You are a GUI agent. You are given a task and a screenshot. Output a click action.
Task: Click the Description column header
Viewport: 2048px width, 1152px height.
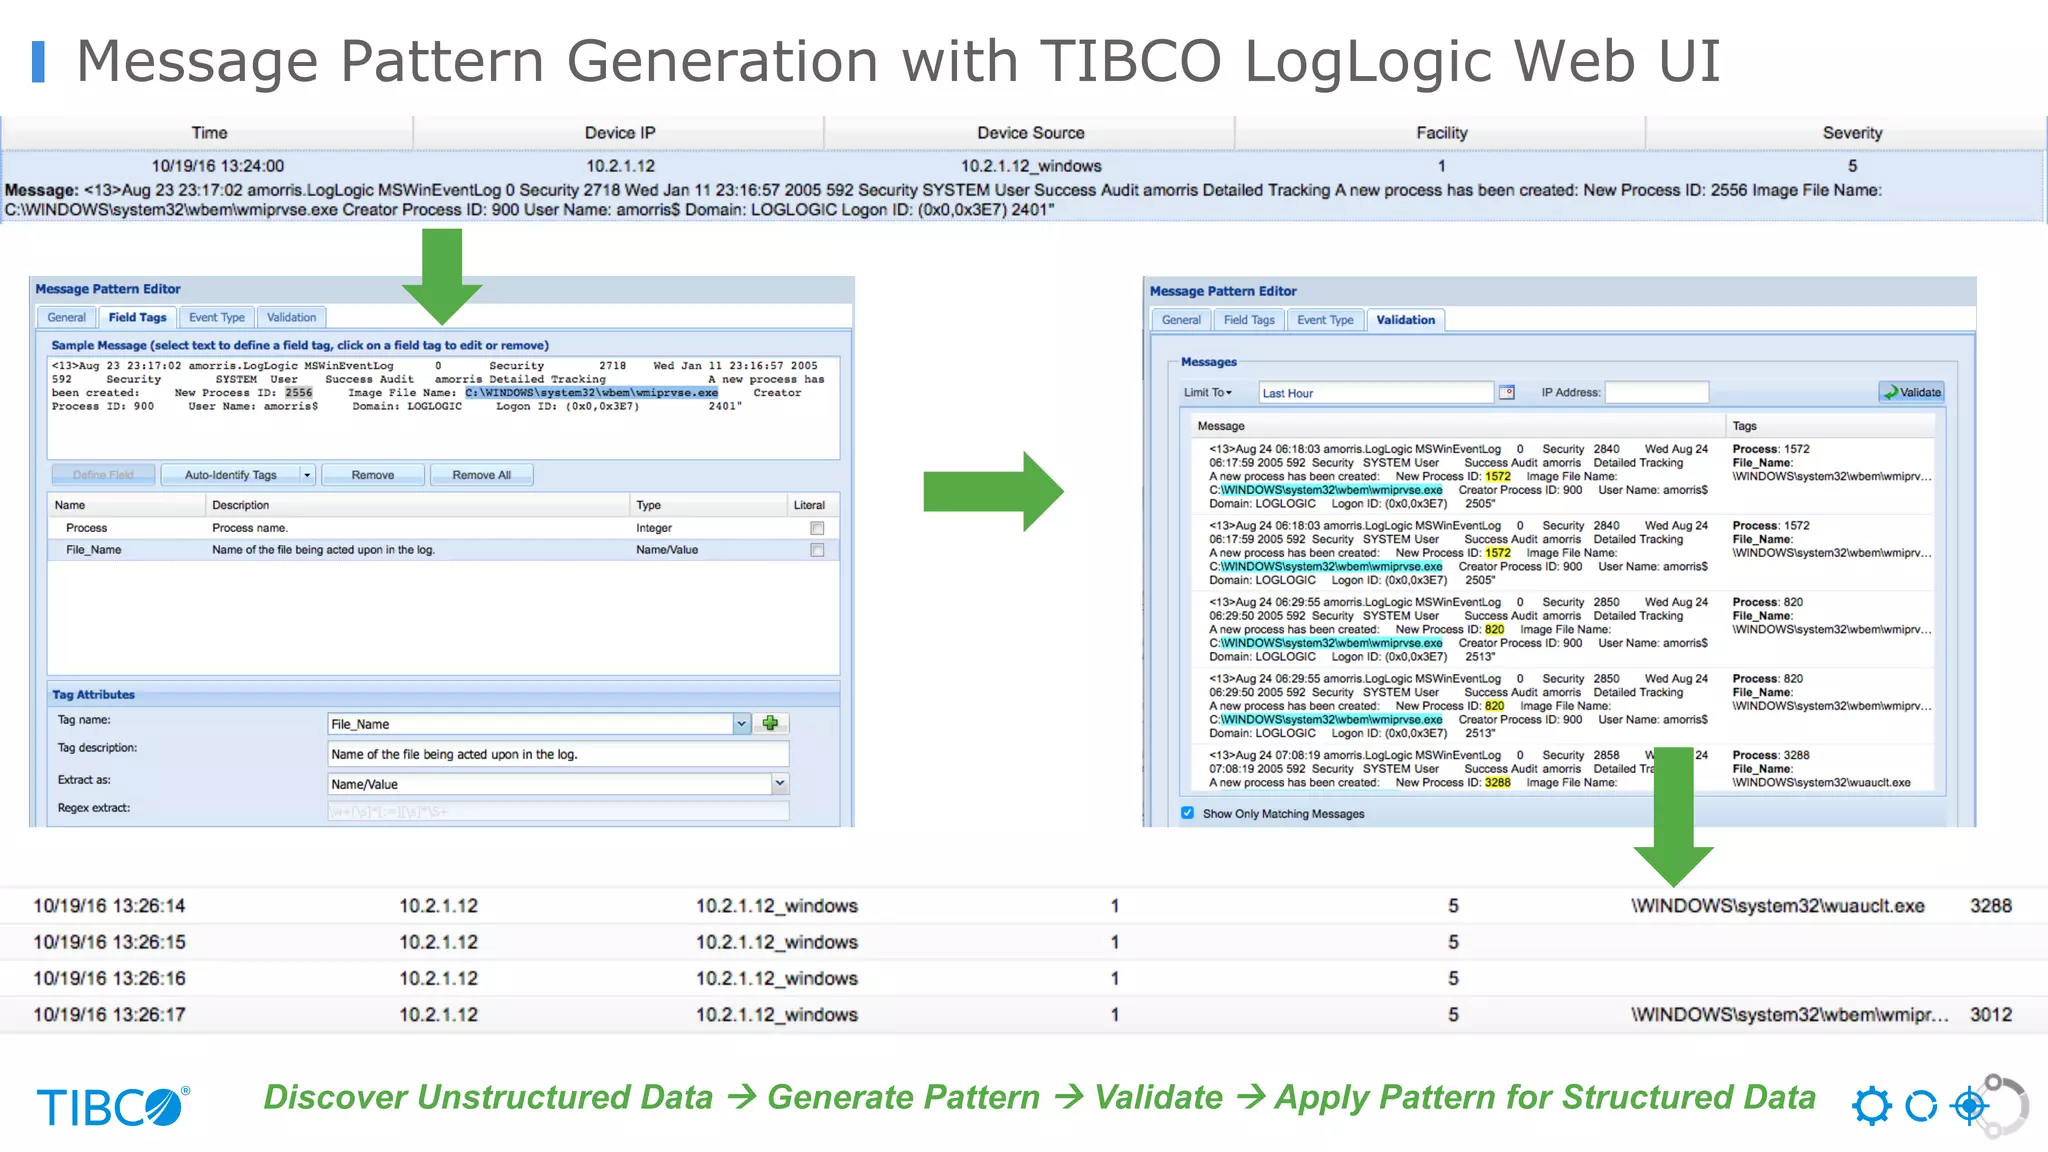417,505
